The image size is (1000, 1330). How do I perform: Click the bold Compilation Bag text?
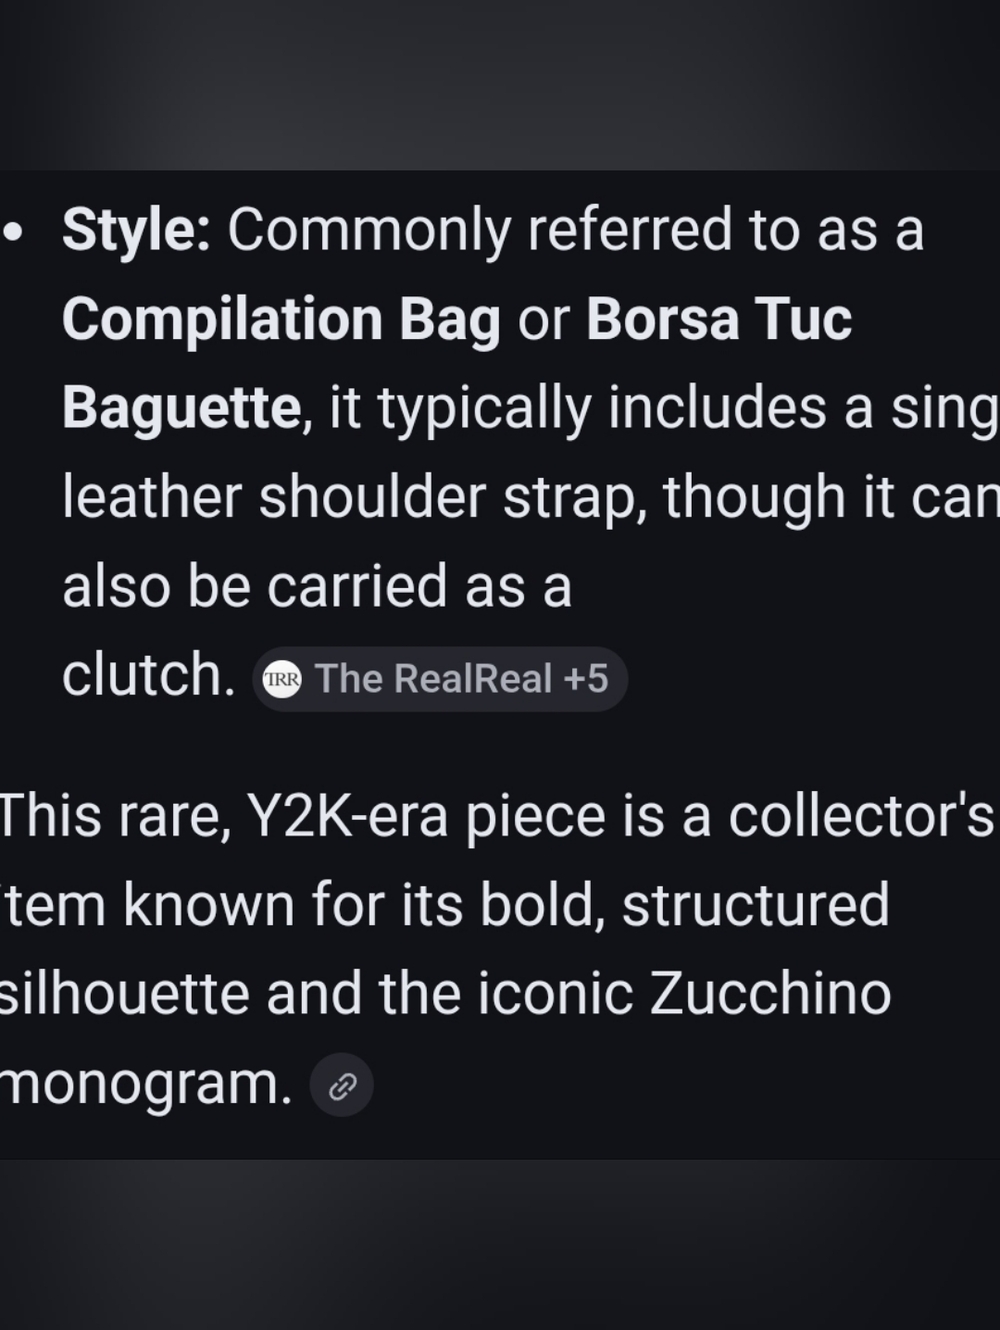tap(281, 319)
